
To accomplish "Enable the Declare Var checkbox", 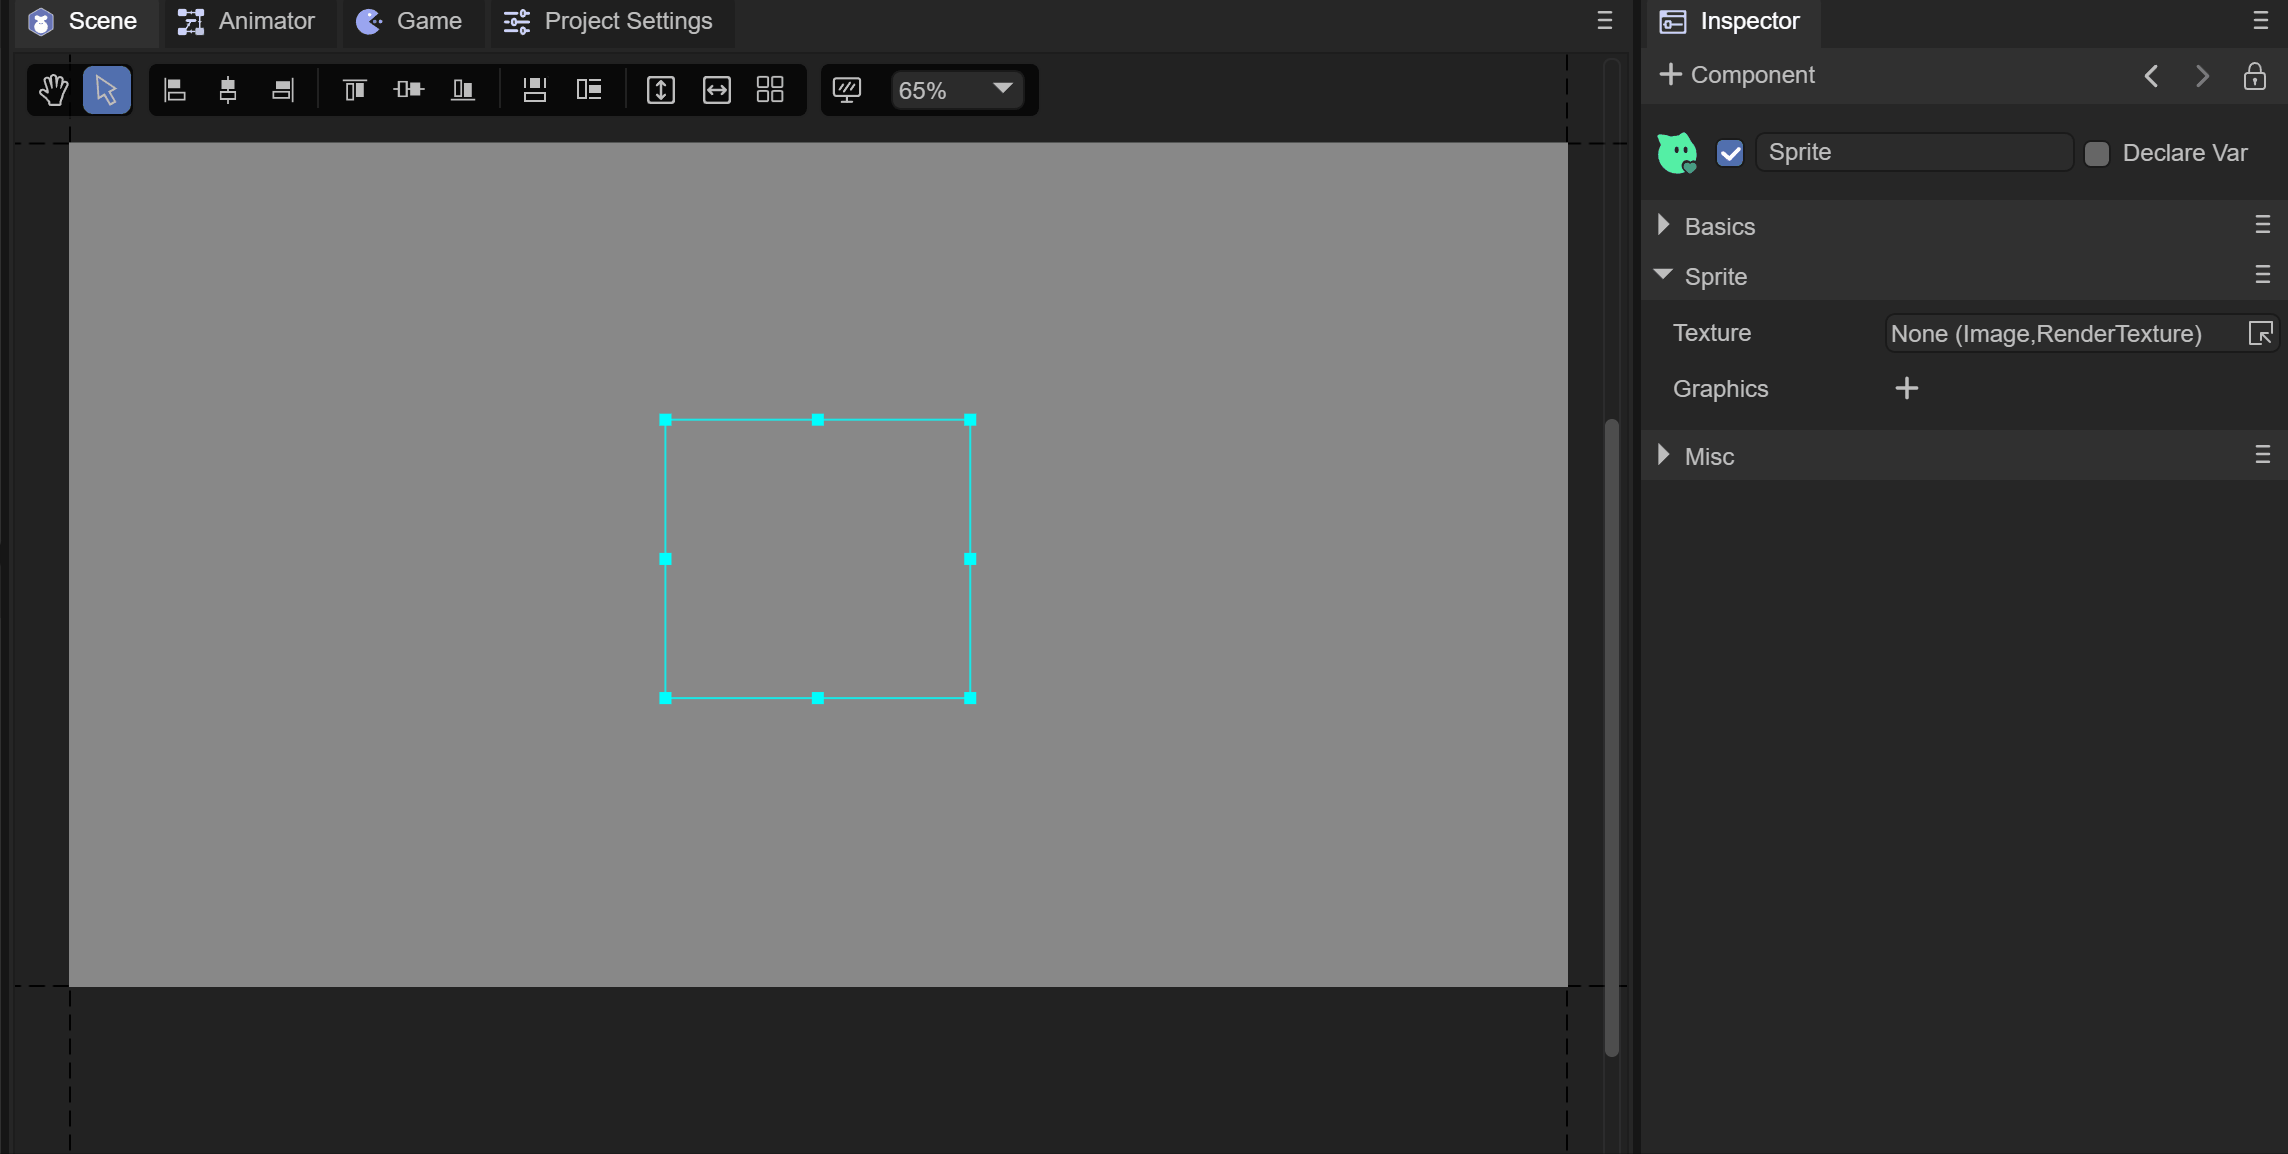I will [x=2097, y=153].
